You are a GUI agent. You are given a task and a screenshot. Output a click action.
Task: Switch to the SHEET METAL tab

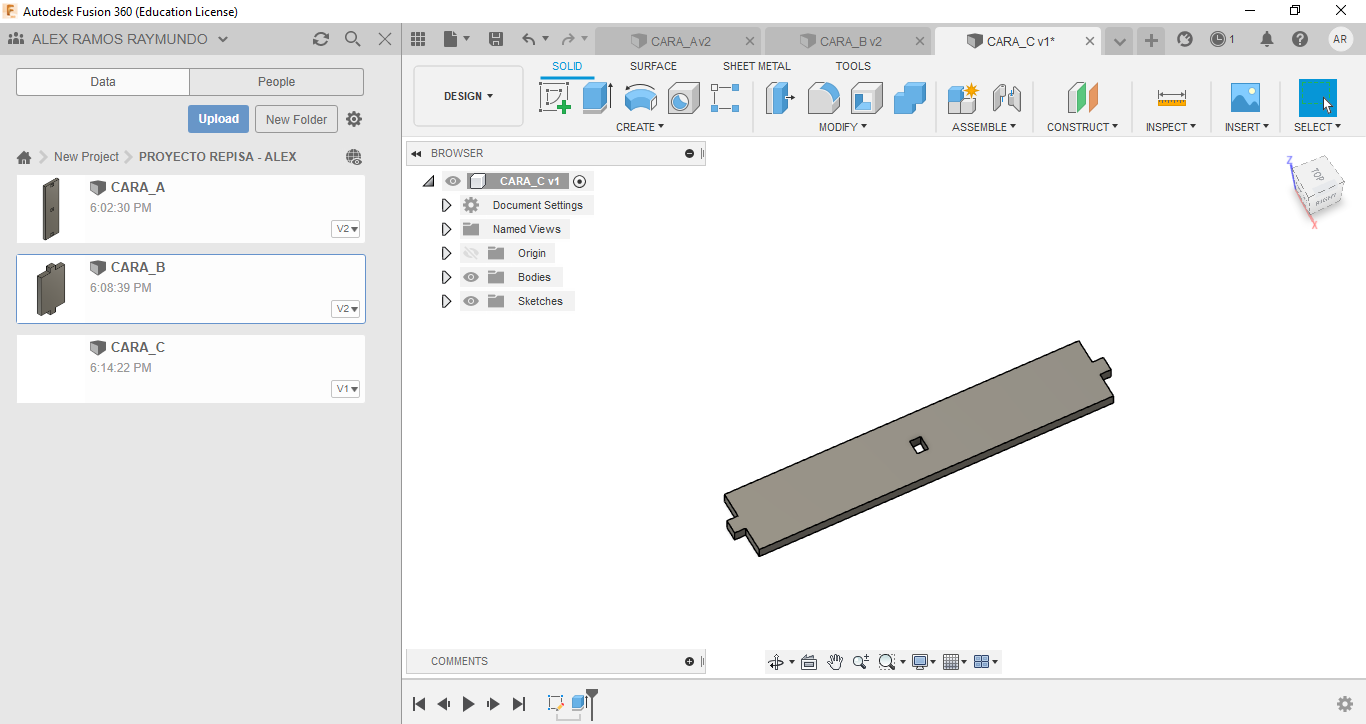pos(756,66)
